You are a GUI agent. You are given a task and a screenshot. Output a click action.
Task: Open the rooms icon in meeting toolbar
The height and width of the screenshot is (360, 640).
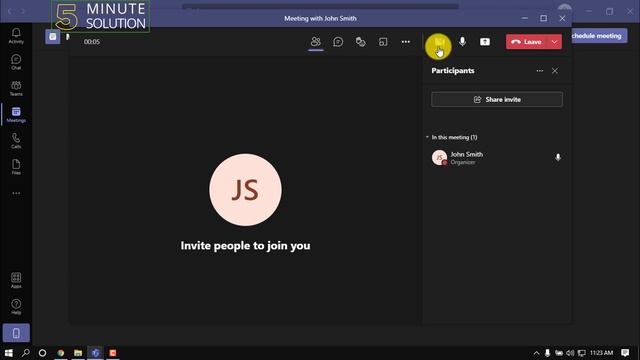point(383,42)
